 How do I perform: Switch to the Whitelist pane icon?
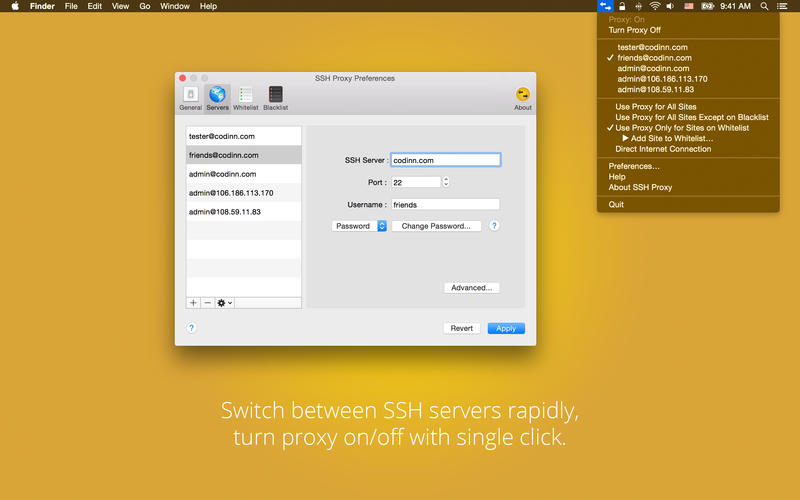click(x=245, y=97)
